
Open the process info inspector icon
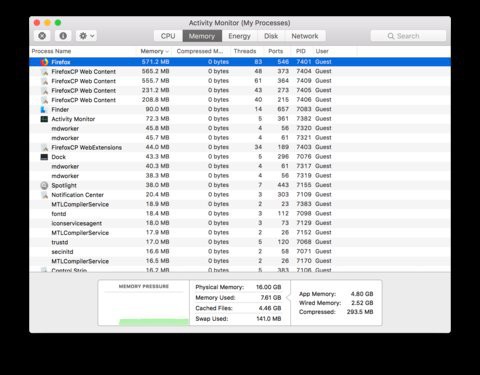63,36
